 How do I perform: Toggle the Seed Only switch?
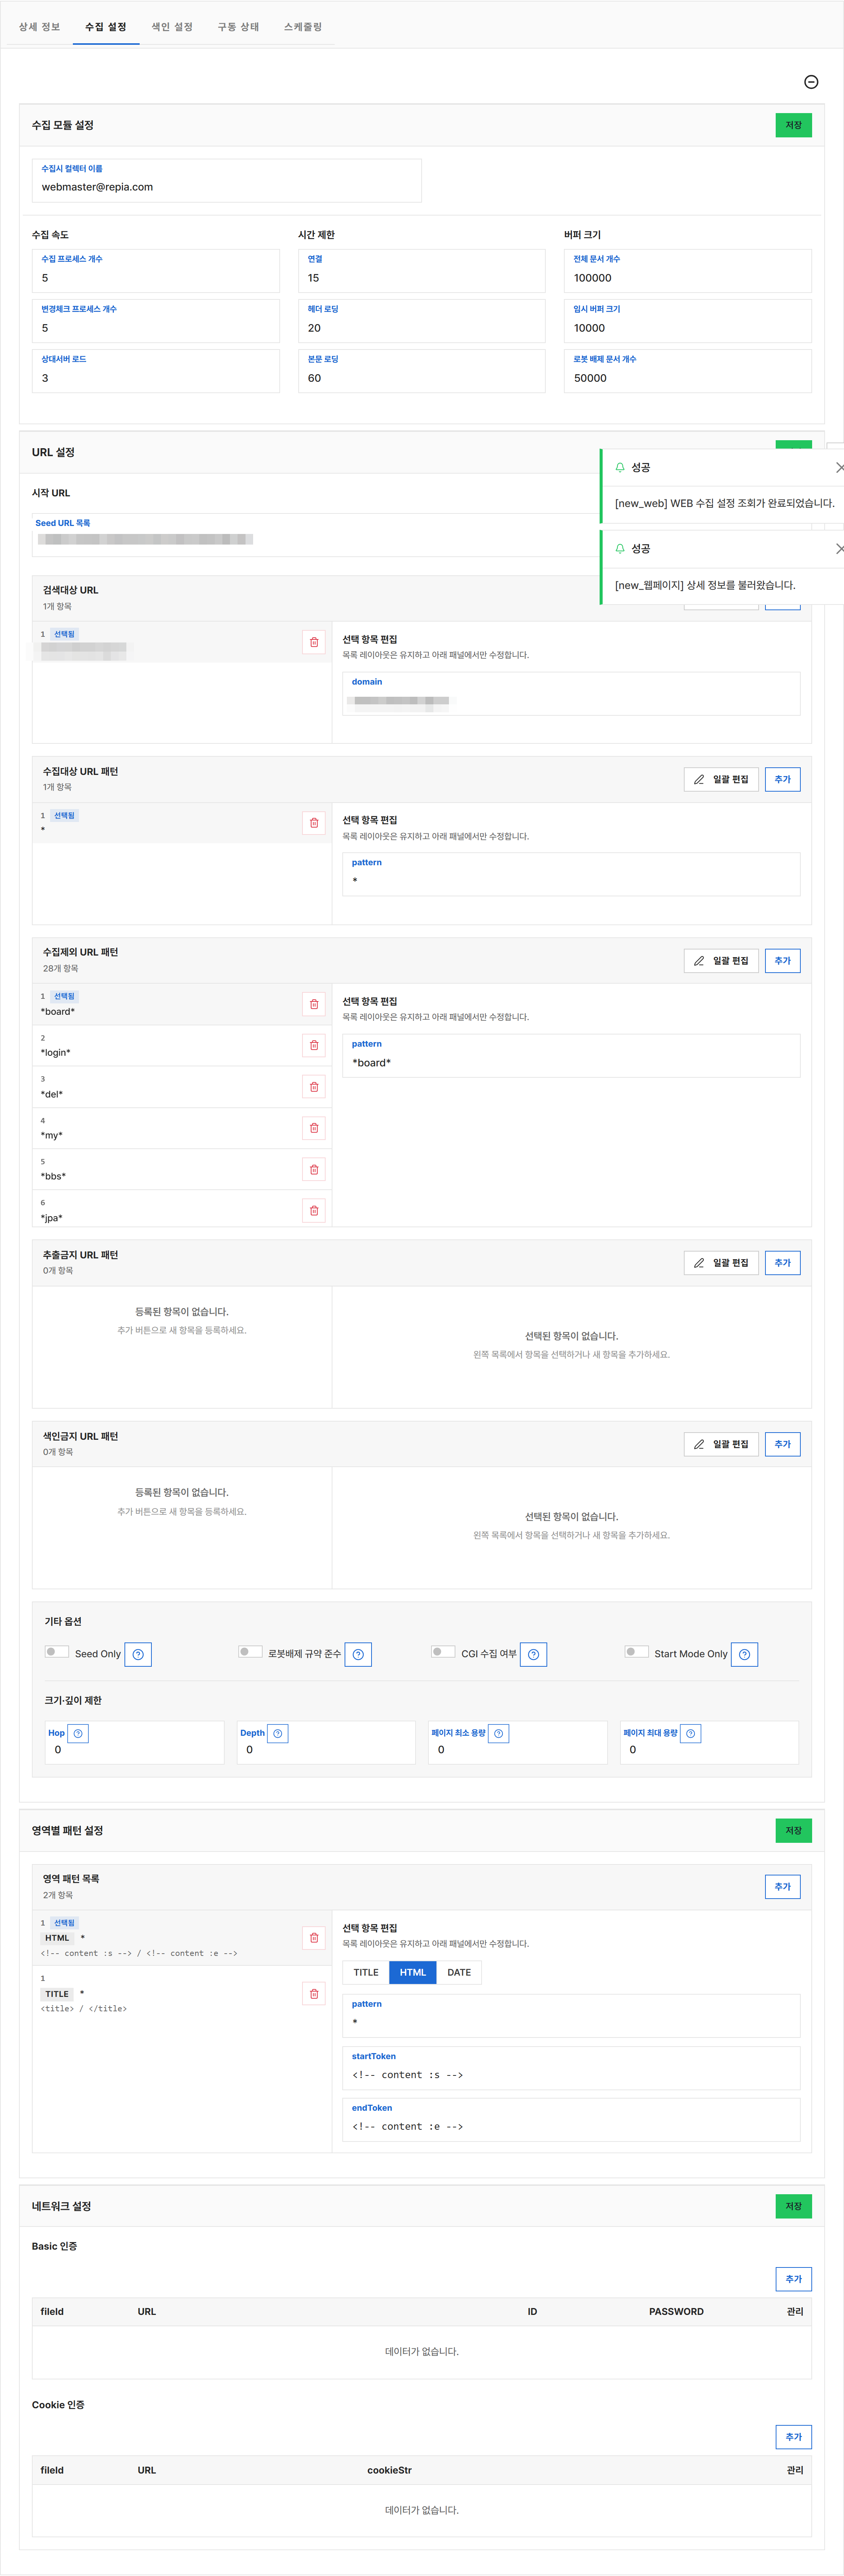point(57,1651)
